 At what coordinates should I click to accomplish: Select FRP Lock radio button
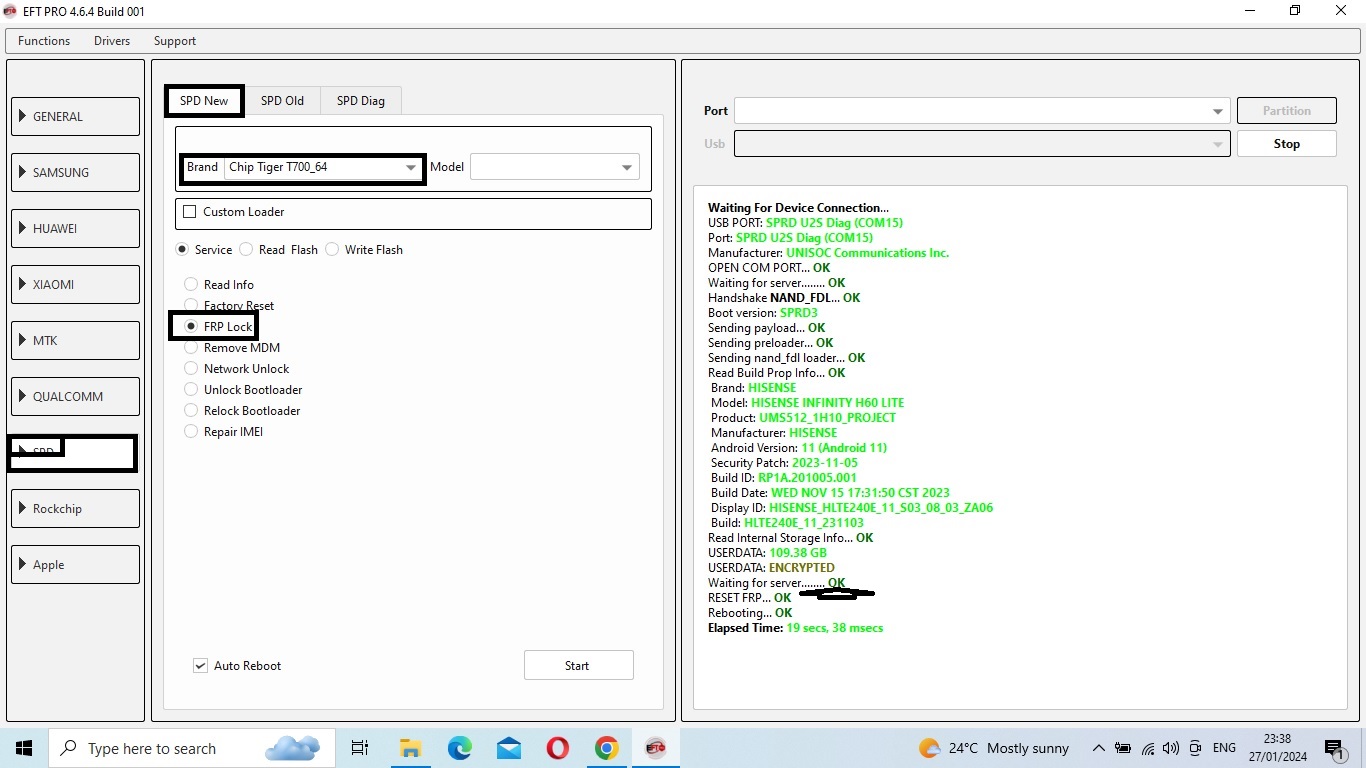[x=191, y=327]
